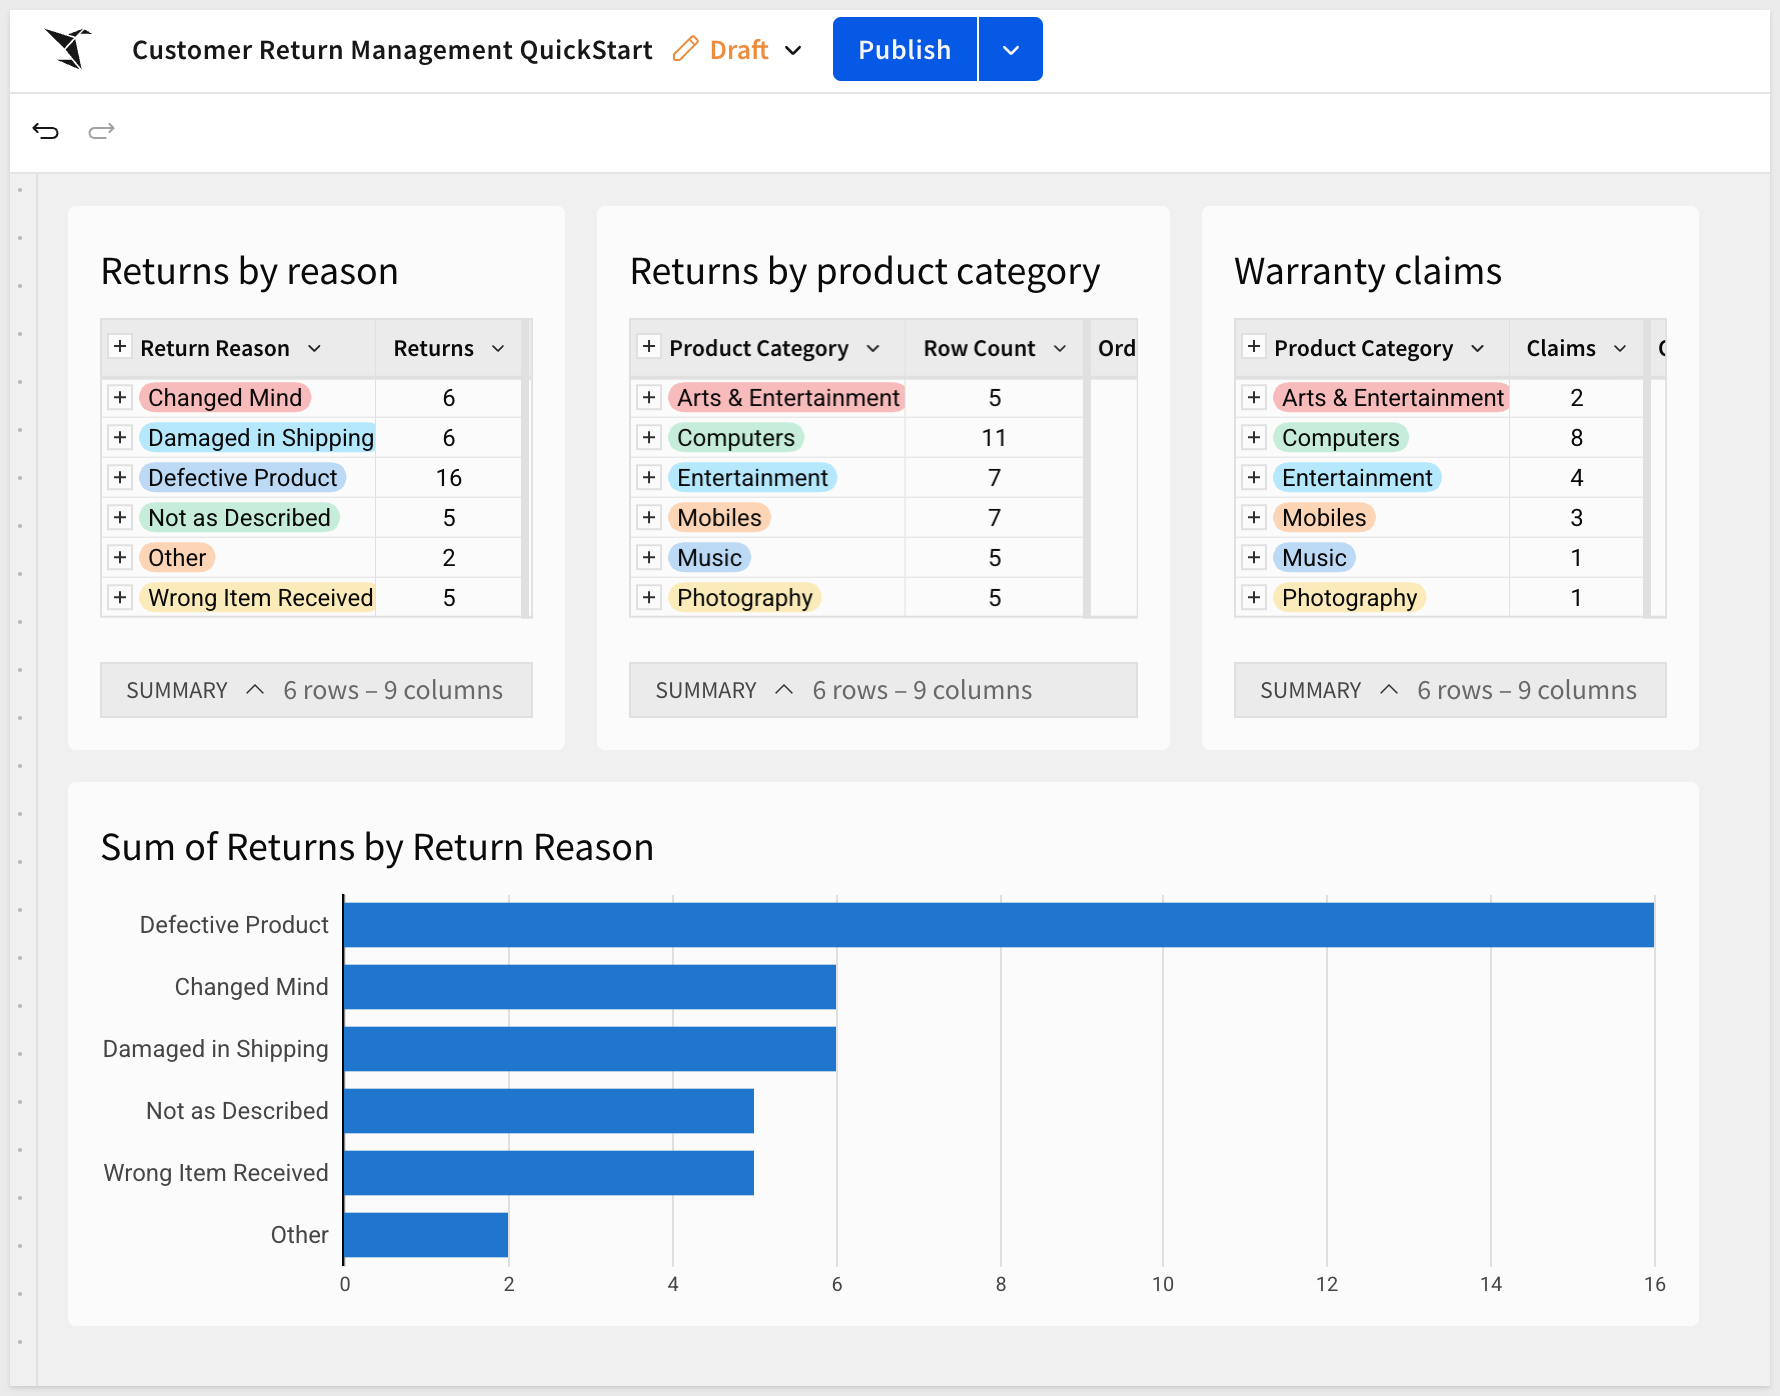This screenshot has width=1780, height=1396.
Task: Click the Customer Return Management QuickStart title
Action: point(392,50)
